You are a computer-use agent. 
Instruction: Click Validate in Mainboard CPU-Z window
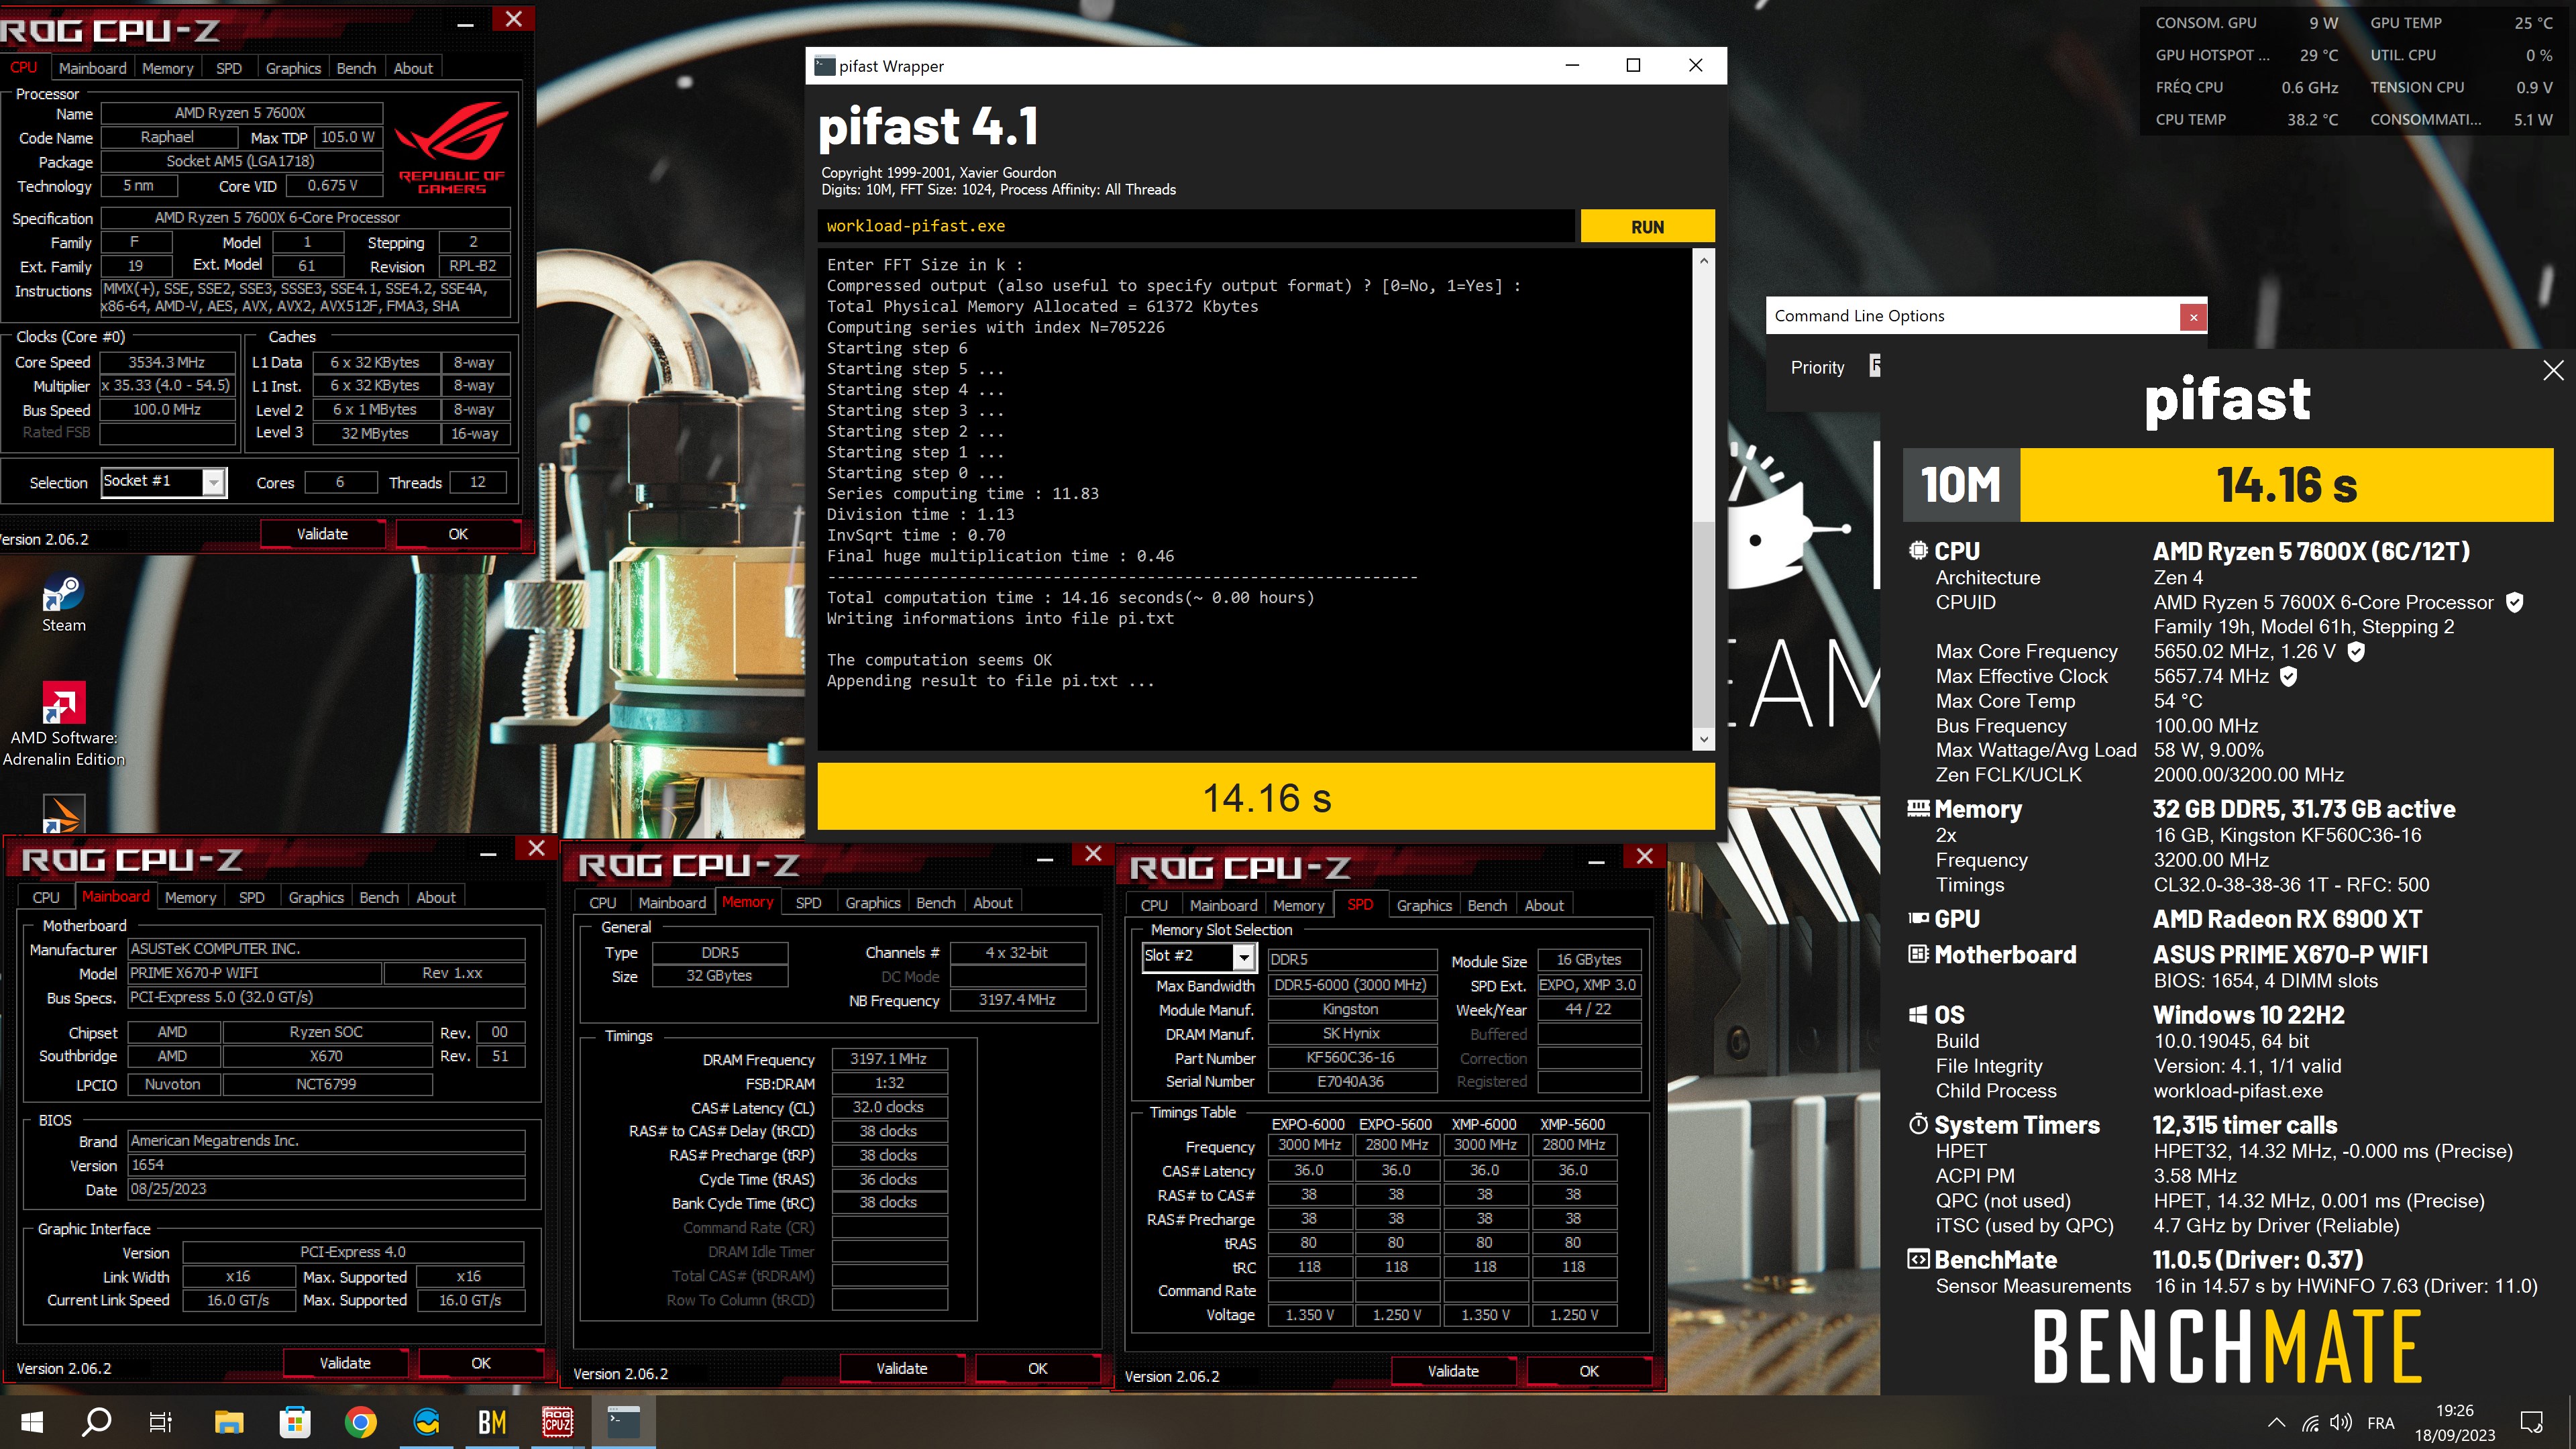345,1363
